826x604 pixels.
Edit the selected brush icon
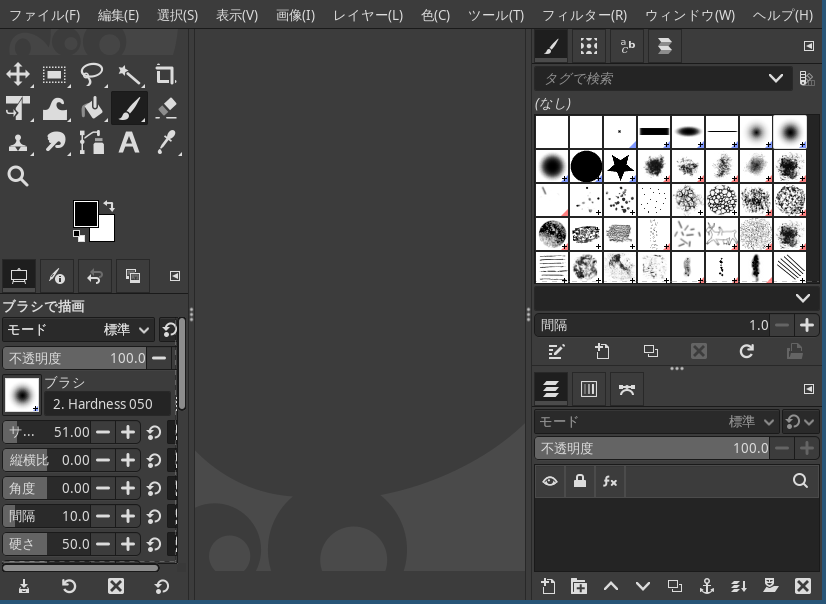[556, 351]
